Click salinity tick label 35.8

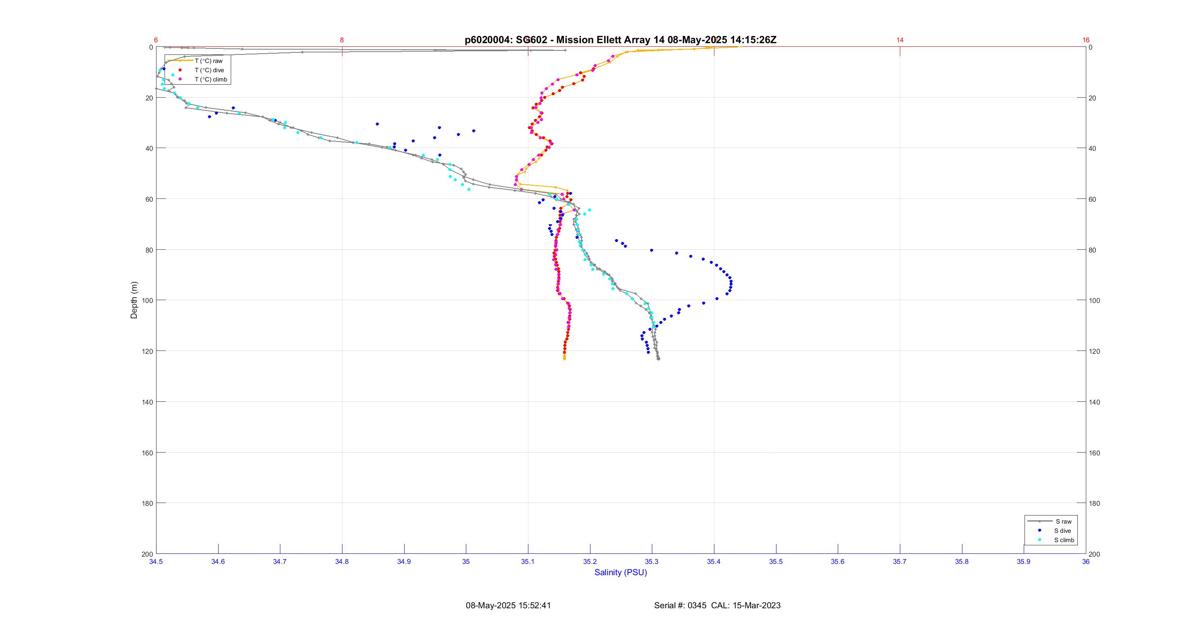click(961, 561)
